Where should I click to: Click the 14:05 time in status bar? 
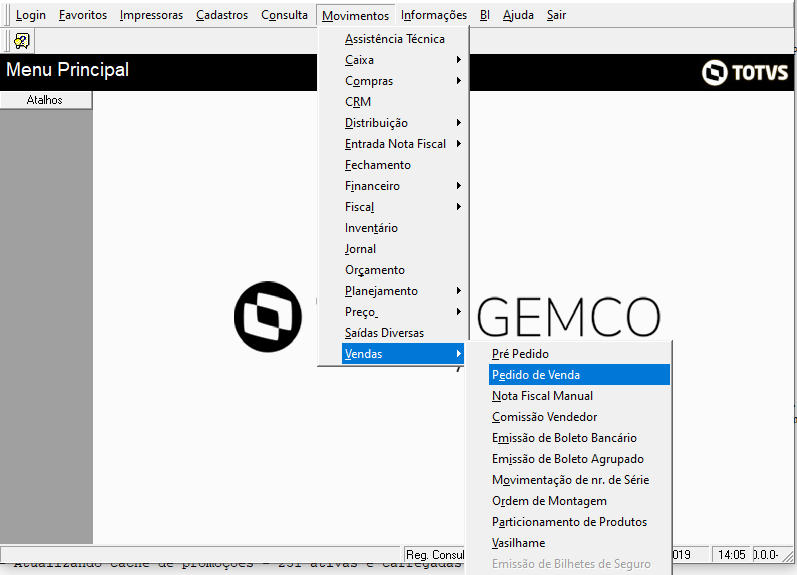tap(731, 555)
